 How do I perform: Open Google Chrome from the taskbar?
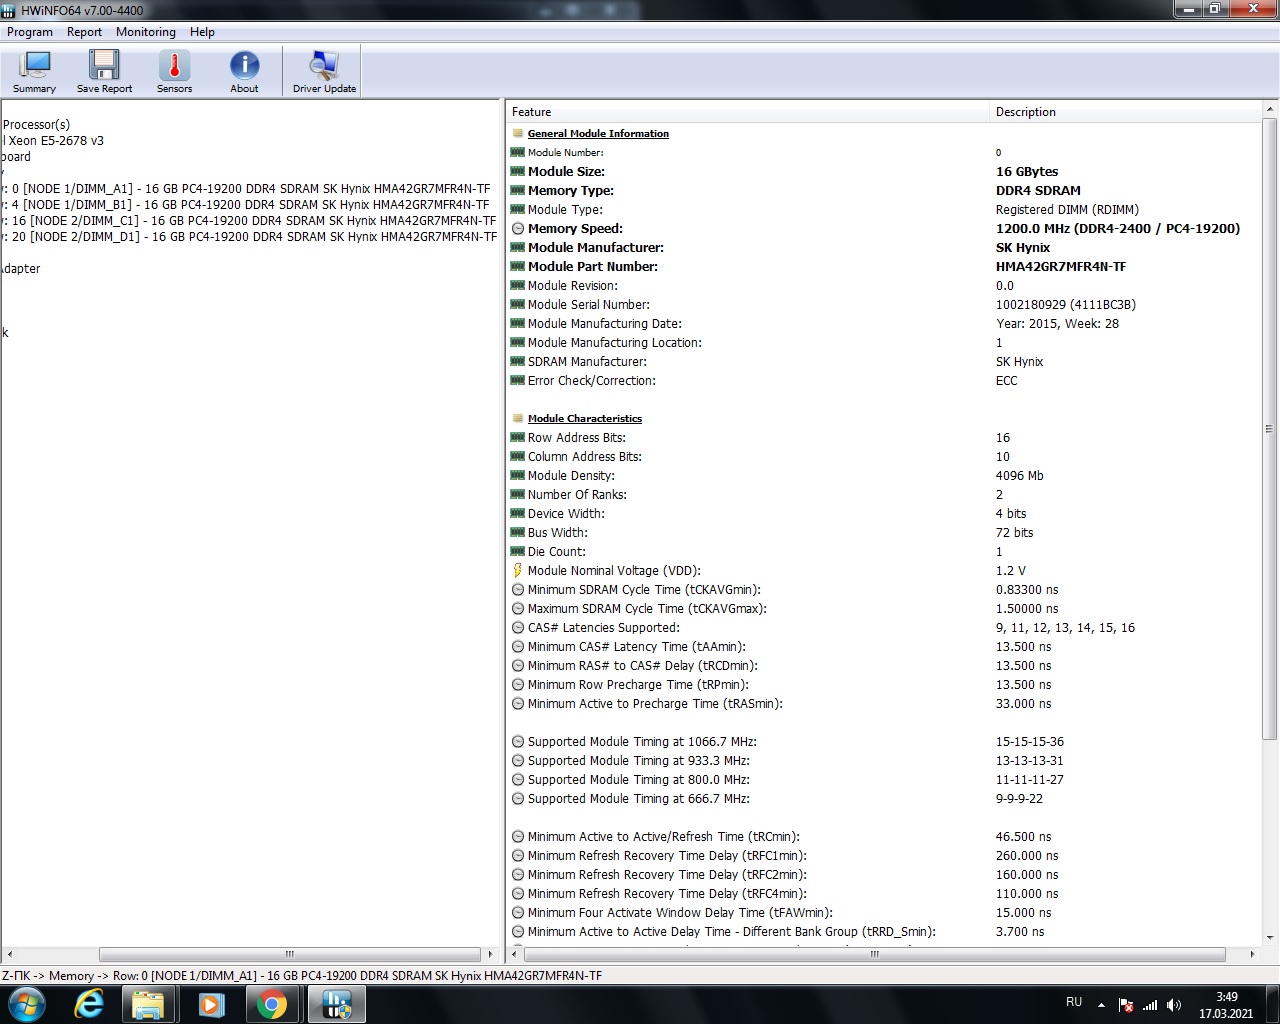click(272, 1004)
